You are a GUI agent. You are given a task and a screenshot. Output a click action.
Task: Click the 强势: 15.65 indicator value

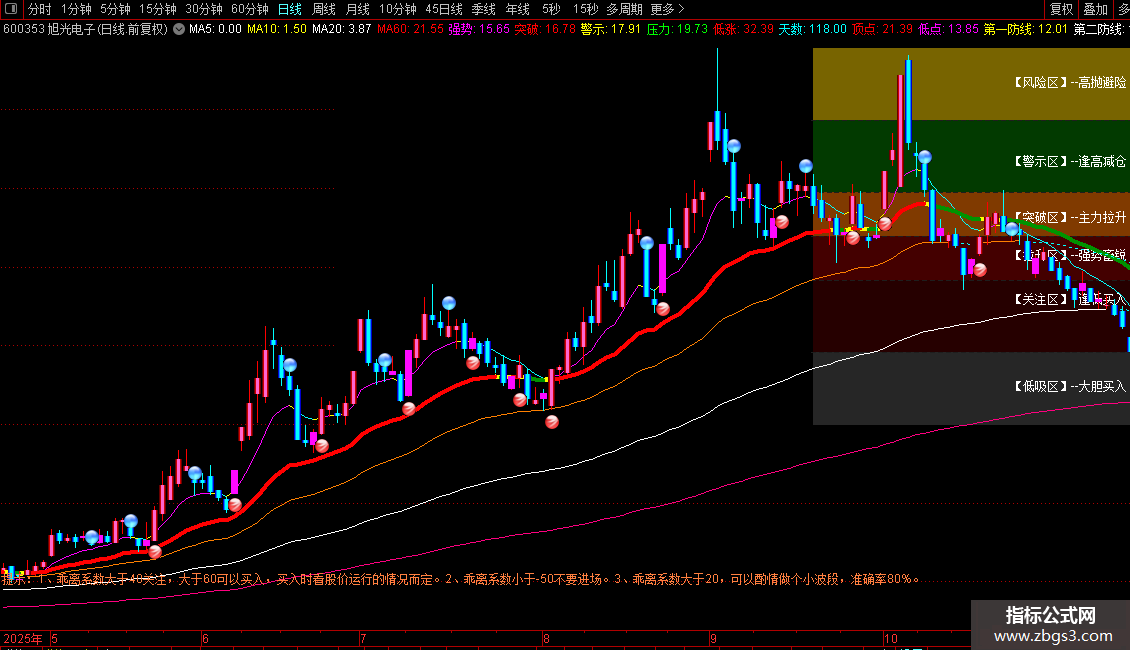point(479,30)
